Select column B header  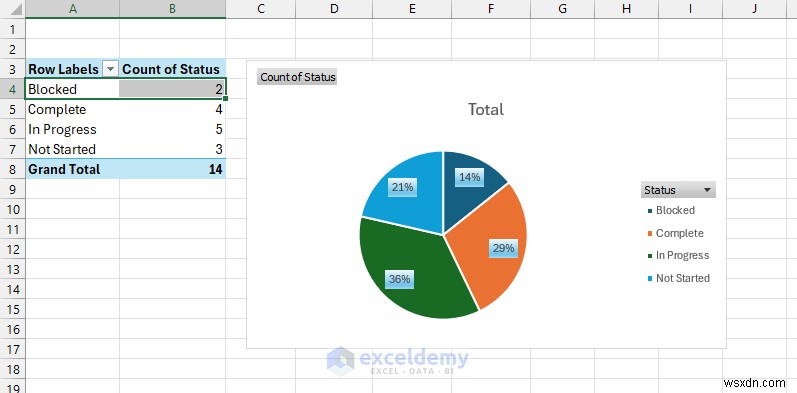(172, 9)
